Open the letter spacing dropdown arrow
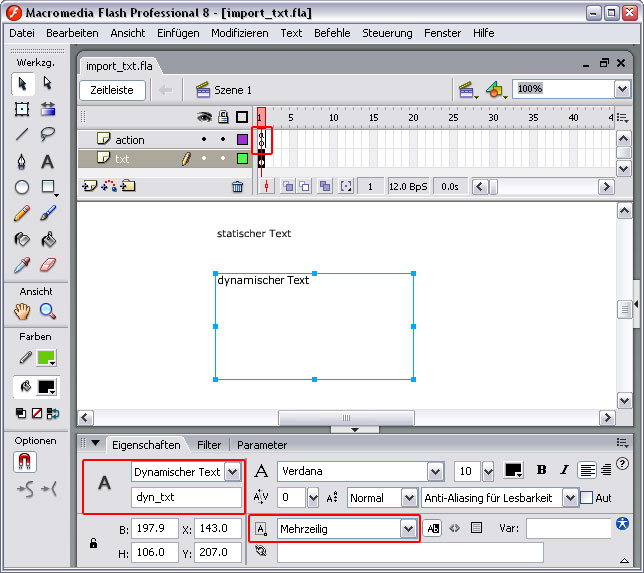Image resolution: width=644 pixels, height=573 pixels. (313, 498)
